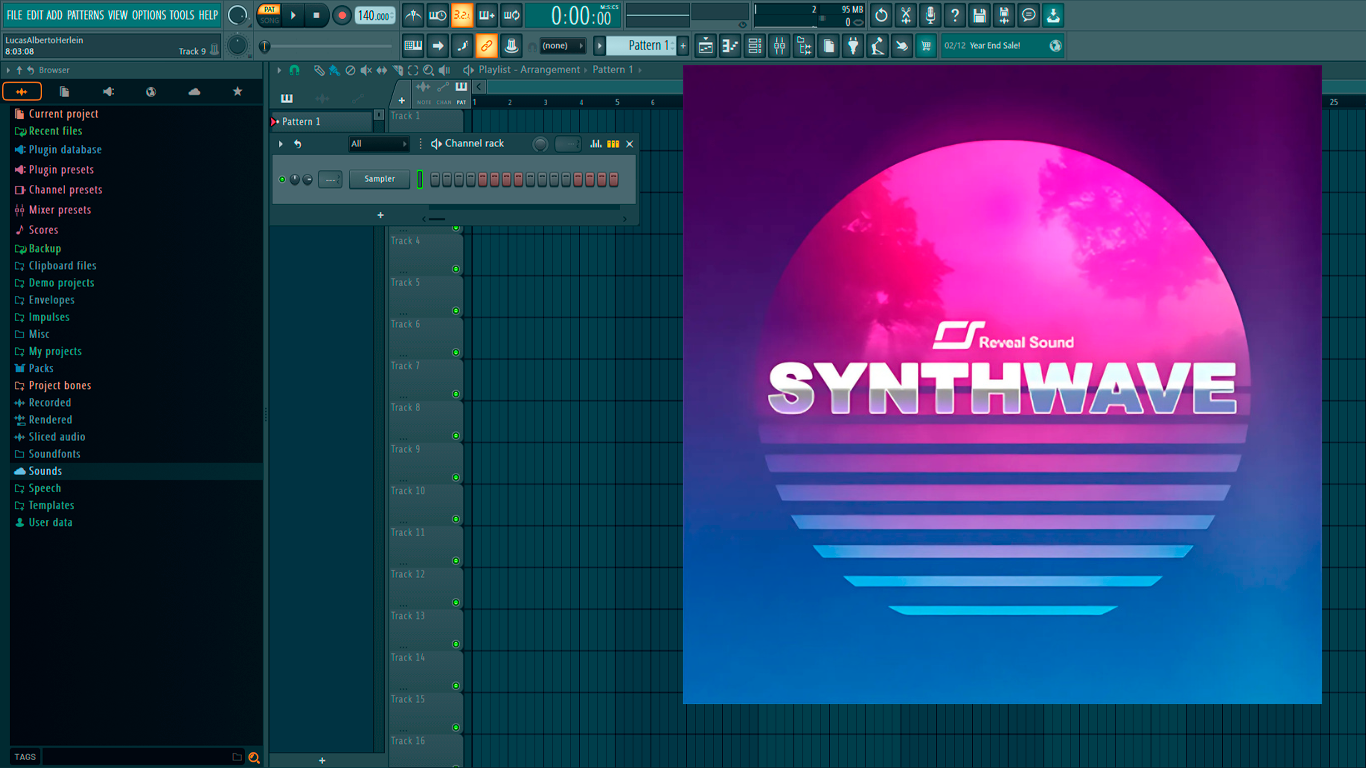Add a channel with plus button
The image size is (1366, 768).
(x=380, y=215)
